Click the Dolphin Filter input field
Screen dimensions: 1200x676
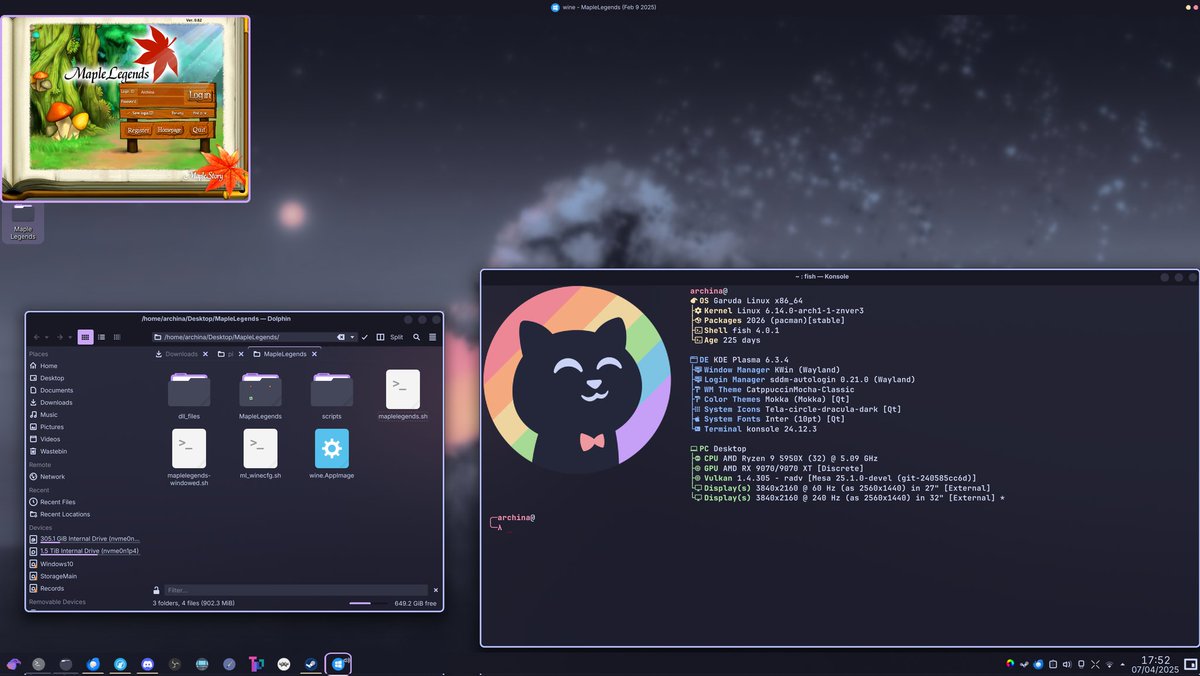tap(296, 590)
